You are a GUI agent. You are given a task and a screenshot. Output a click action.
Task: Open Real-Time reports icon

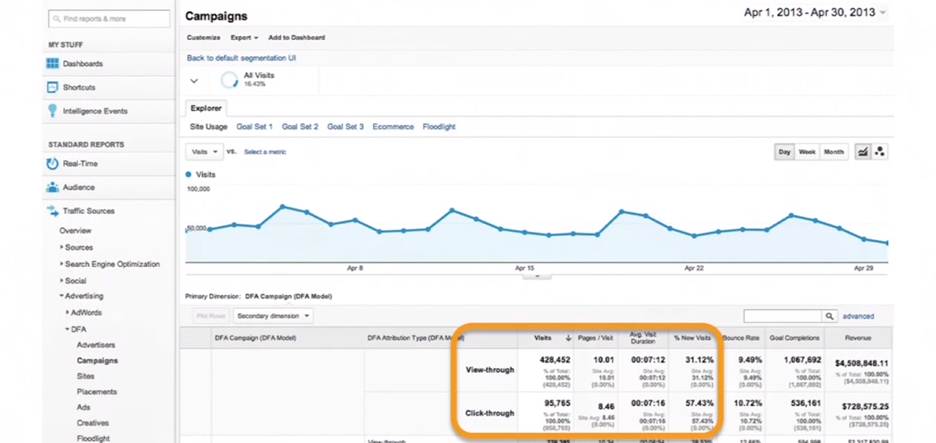click(54, 164)
